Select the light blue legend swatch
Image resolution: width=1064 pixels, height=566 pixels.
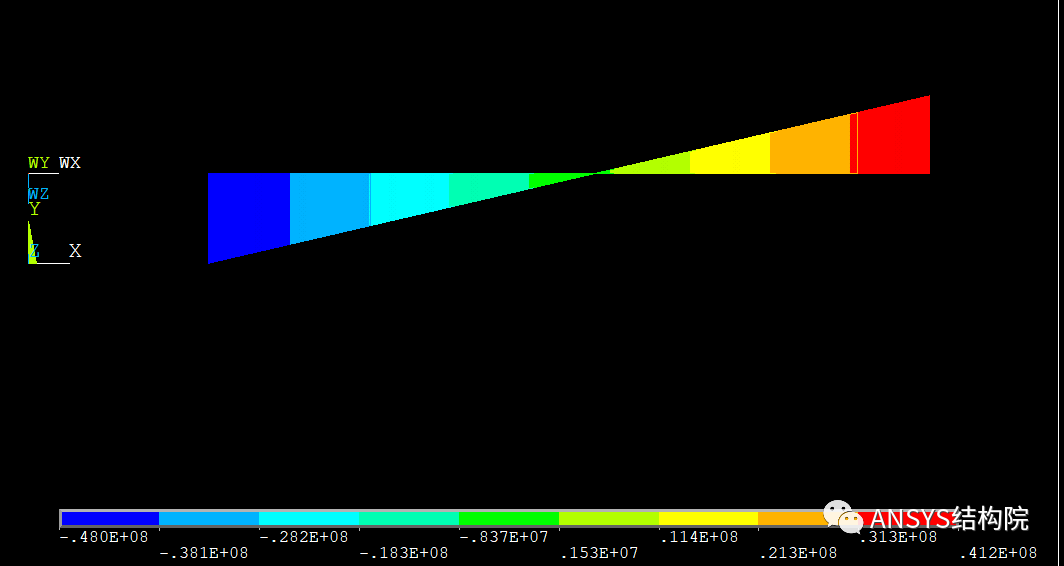(x=209, y=518)
